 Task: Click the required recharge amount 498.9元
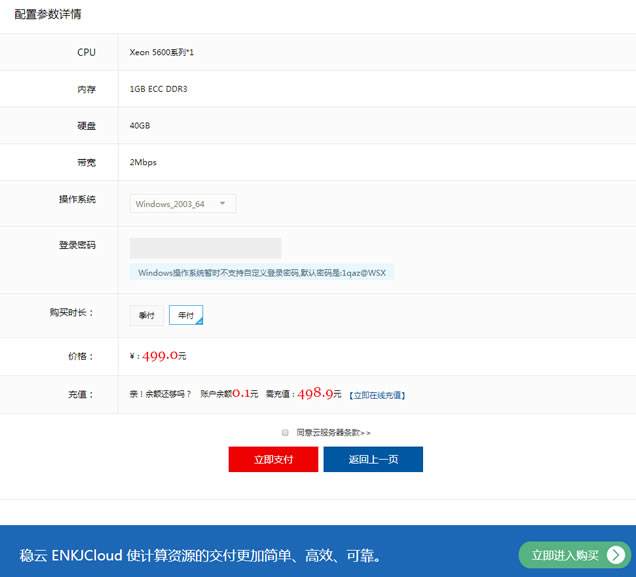point(319,393)
